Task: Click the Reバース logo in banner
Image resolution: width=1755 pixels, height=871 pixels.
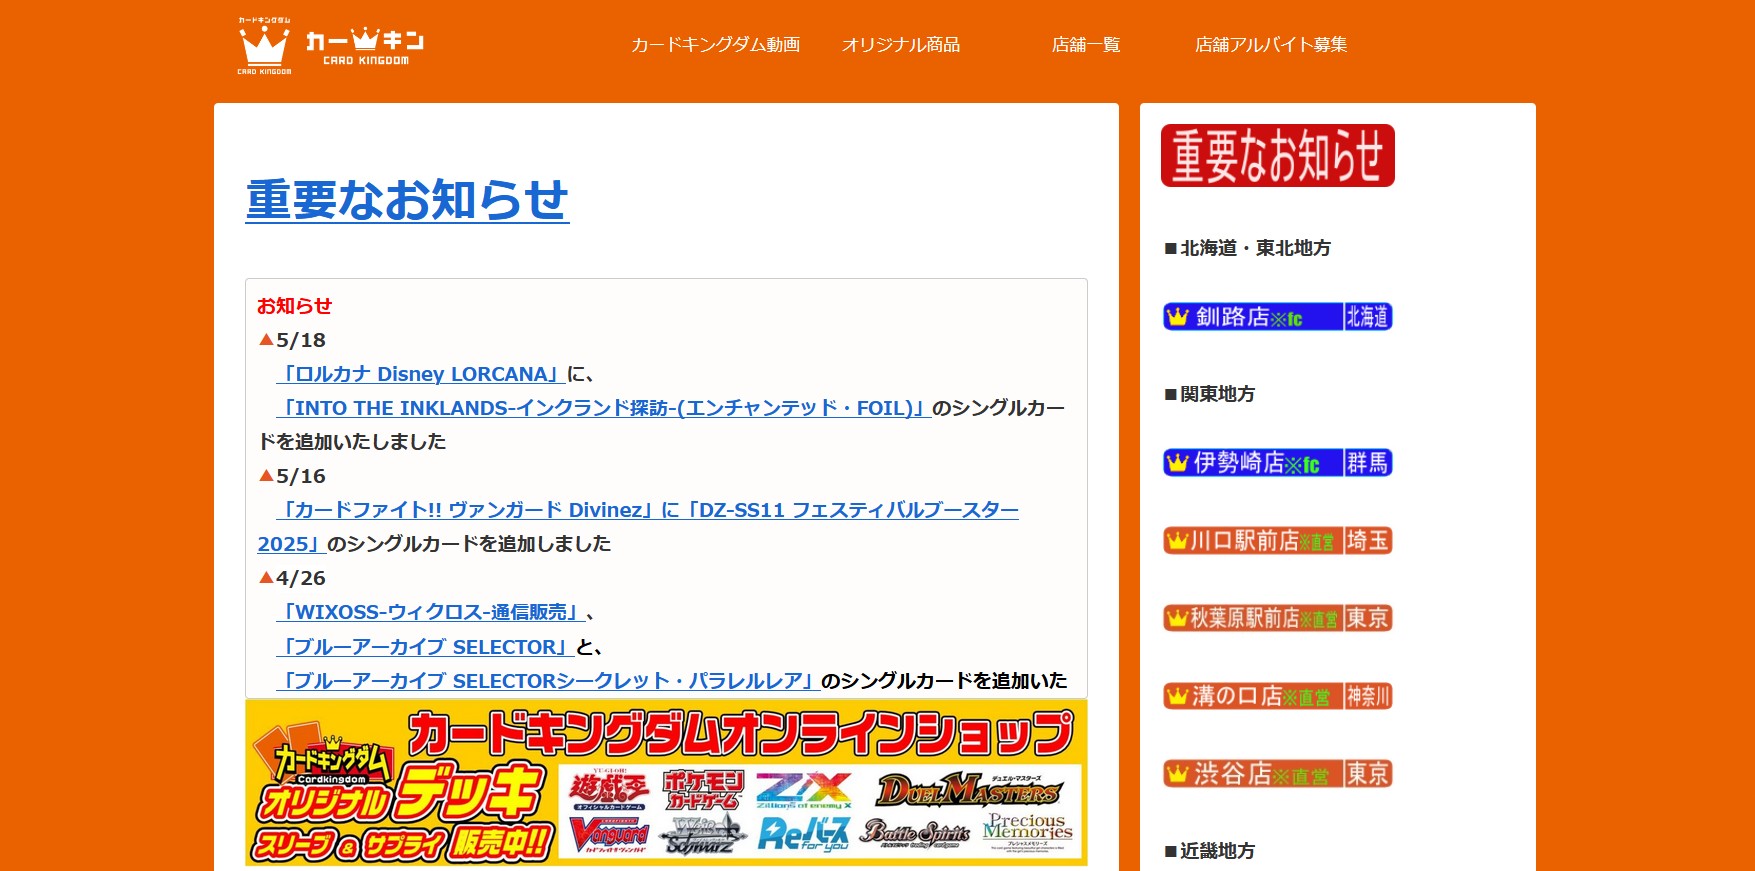Action: click(x=804, y=835)
